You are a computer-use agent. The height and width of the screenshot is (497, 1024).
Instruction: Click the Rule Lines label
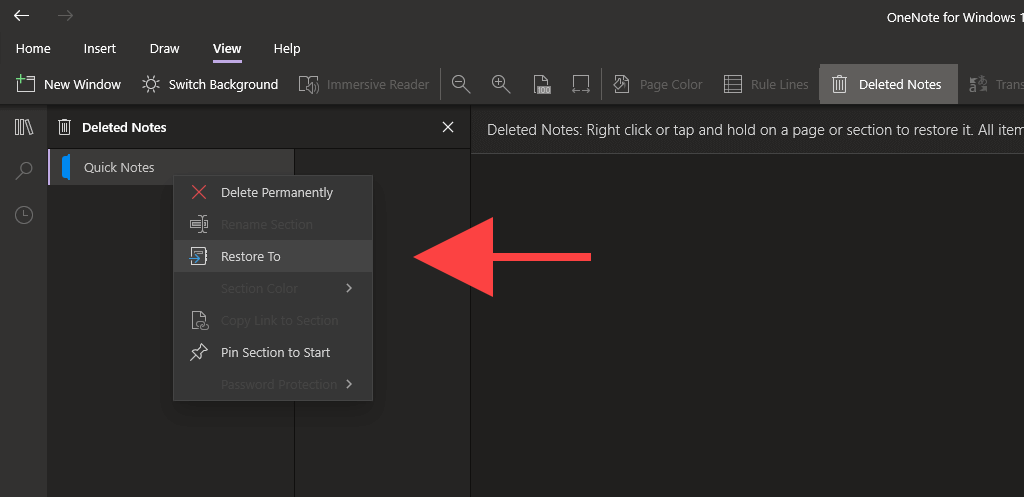tap(780, 85)
